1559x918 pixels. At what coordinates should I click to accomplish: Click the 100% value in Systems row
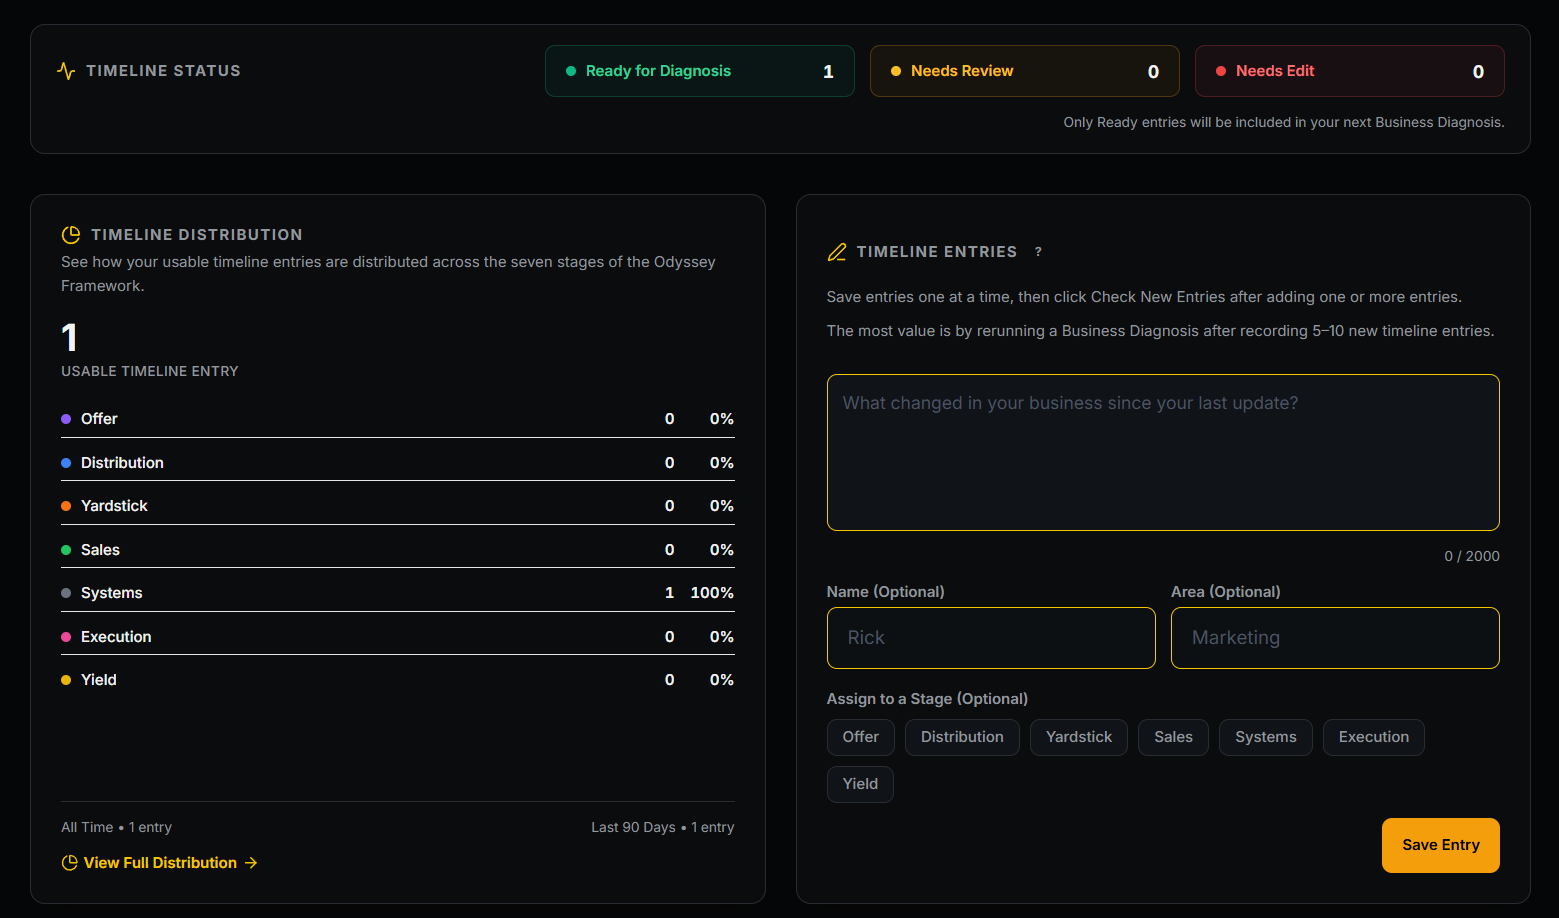tap(712, 593)
